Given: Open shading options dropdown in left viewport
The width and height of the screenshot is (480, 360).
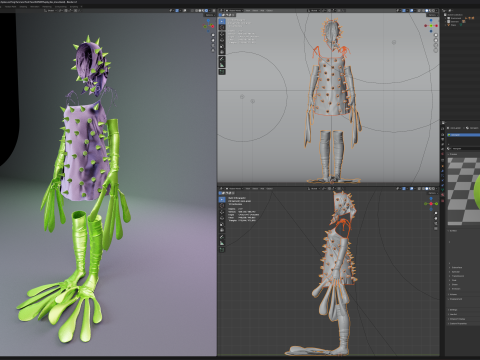Looking at the screenshot, I should click(210, 10).
